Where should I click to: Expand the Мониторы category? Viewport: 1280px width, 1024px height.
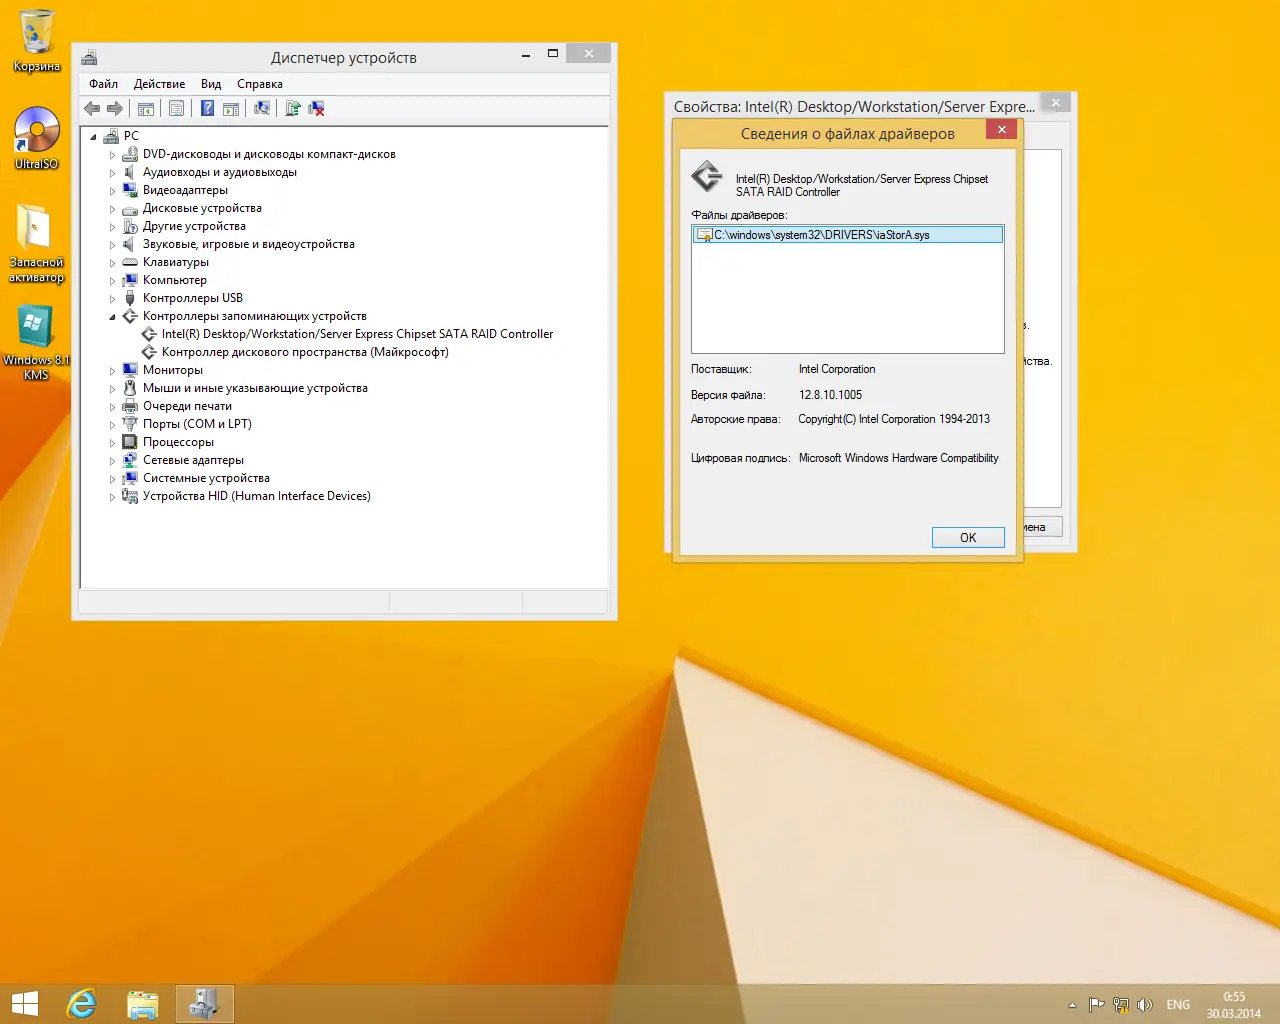[x=112, y=371]
